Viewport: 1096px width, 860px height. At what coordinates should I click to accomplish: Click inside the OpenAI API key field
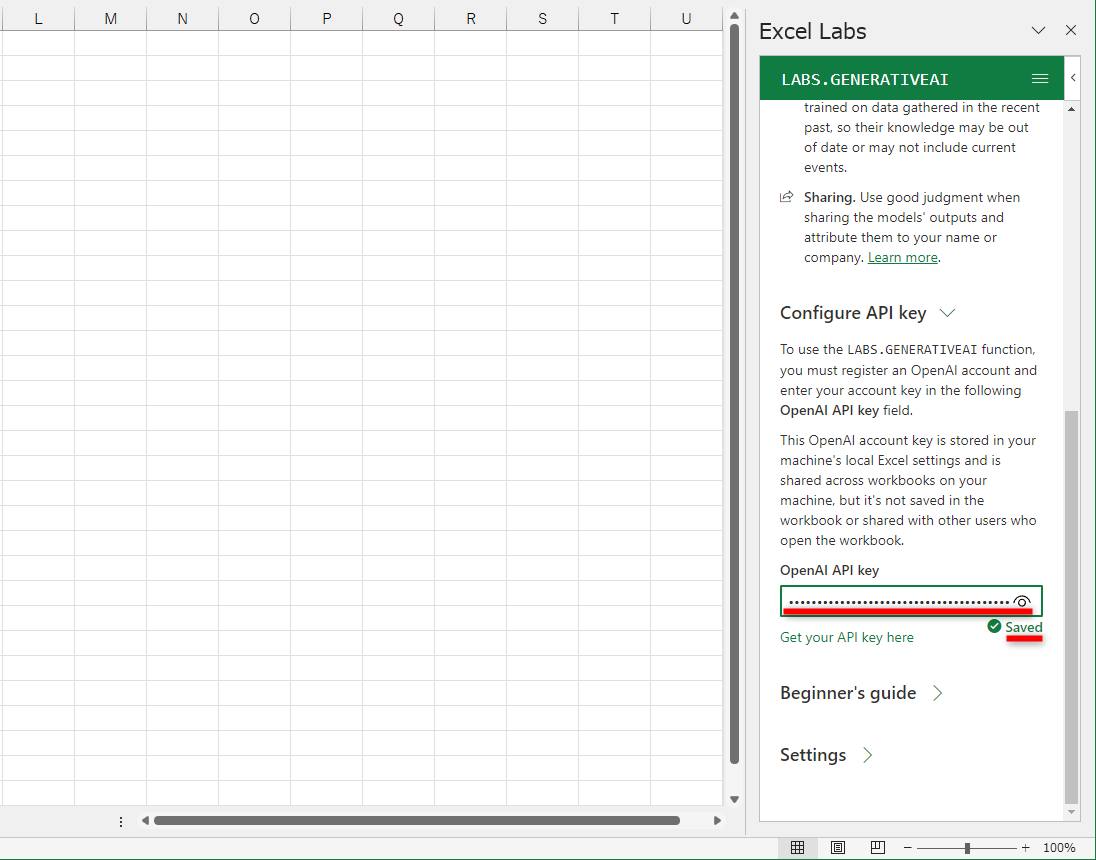tap(911, 601)
